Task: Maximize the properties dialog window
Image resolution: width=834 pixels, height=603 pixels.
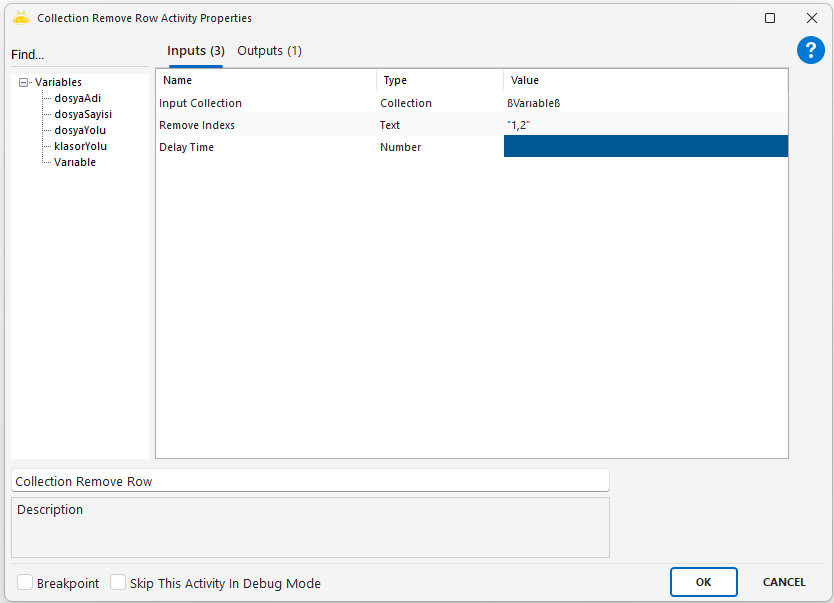Action: pos(770,18)
